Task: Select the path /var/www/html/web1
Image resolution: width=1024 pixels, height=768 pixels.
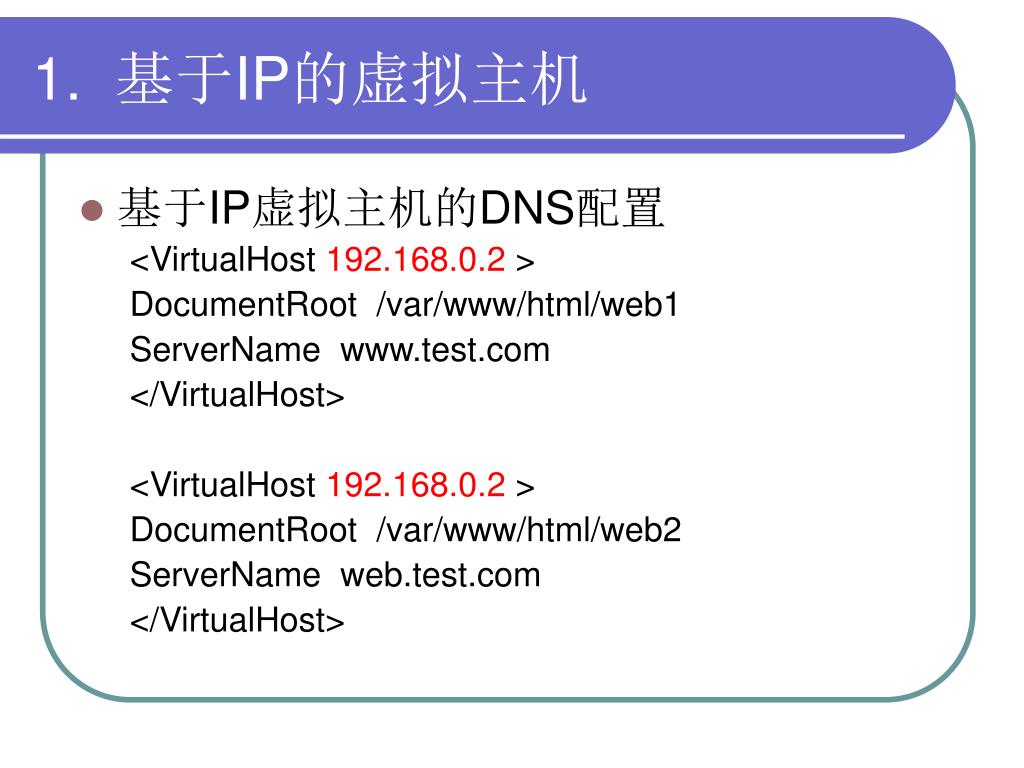Action: click(x=528, y=305)
